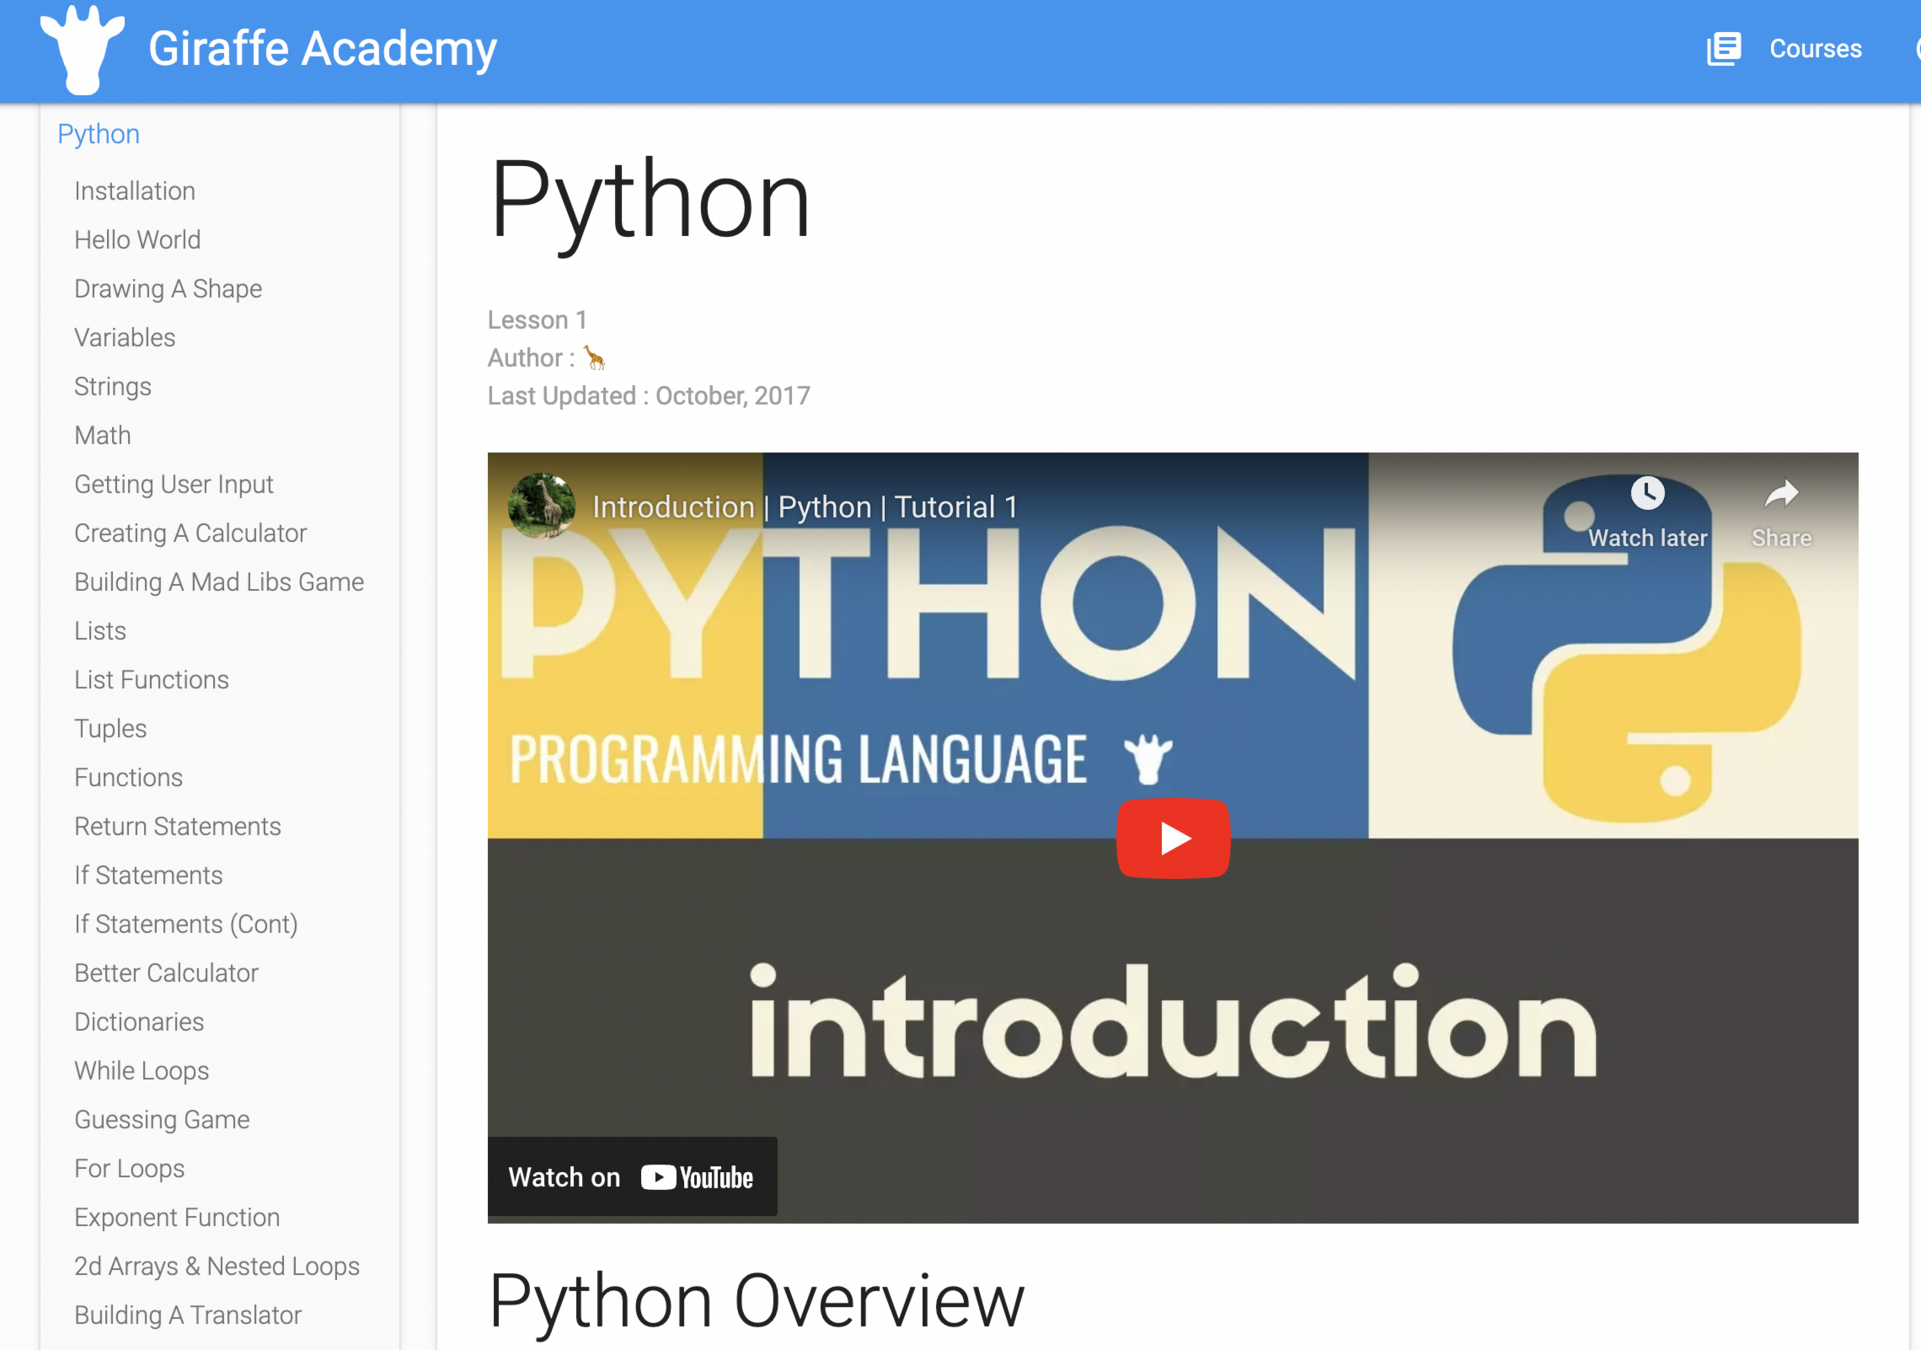Go to the Hello World lesson
1921x1350 pixels.
click(137, 240)
